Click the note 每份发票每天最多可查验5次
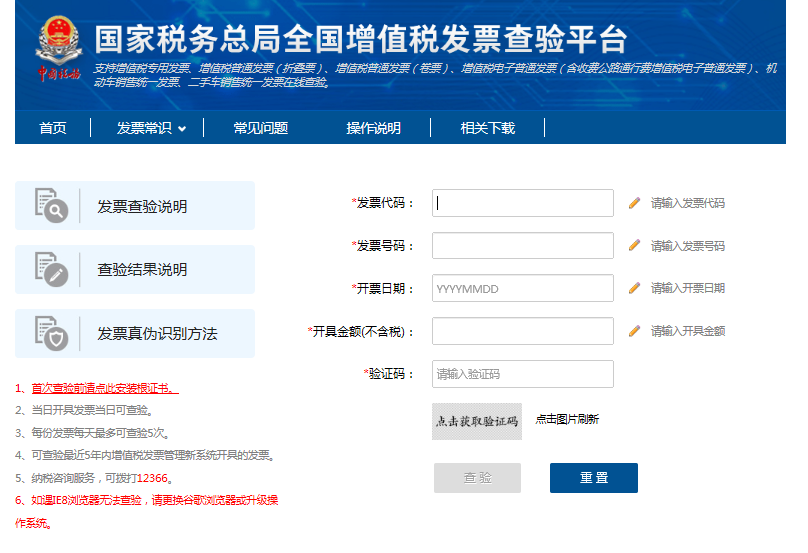Image resolution: width=808 pixels, height=553 pixels. [92, 433]
